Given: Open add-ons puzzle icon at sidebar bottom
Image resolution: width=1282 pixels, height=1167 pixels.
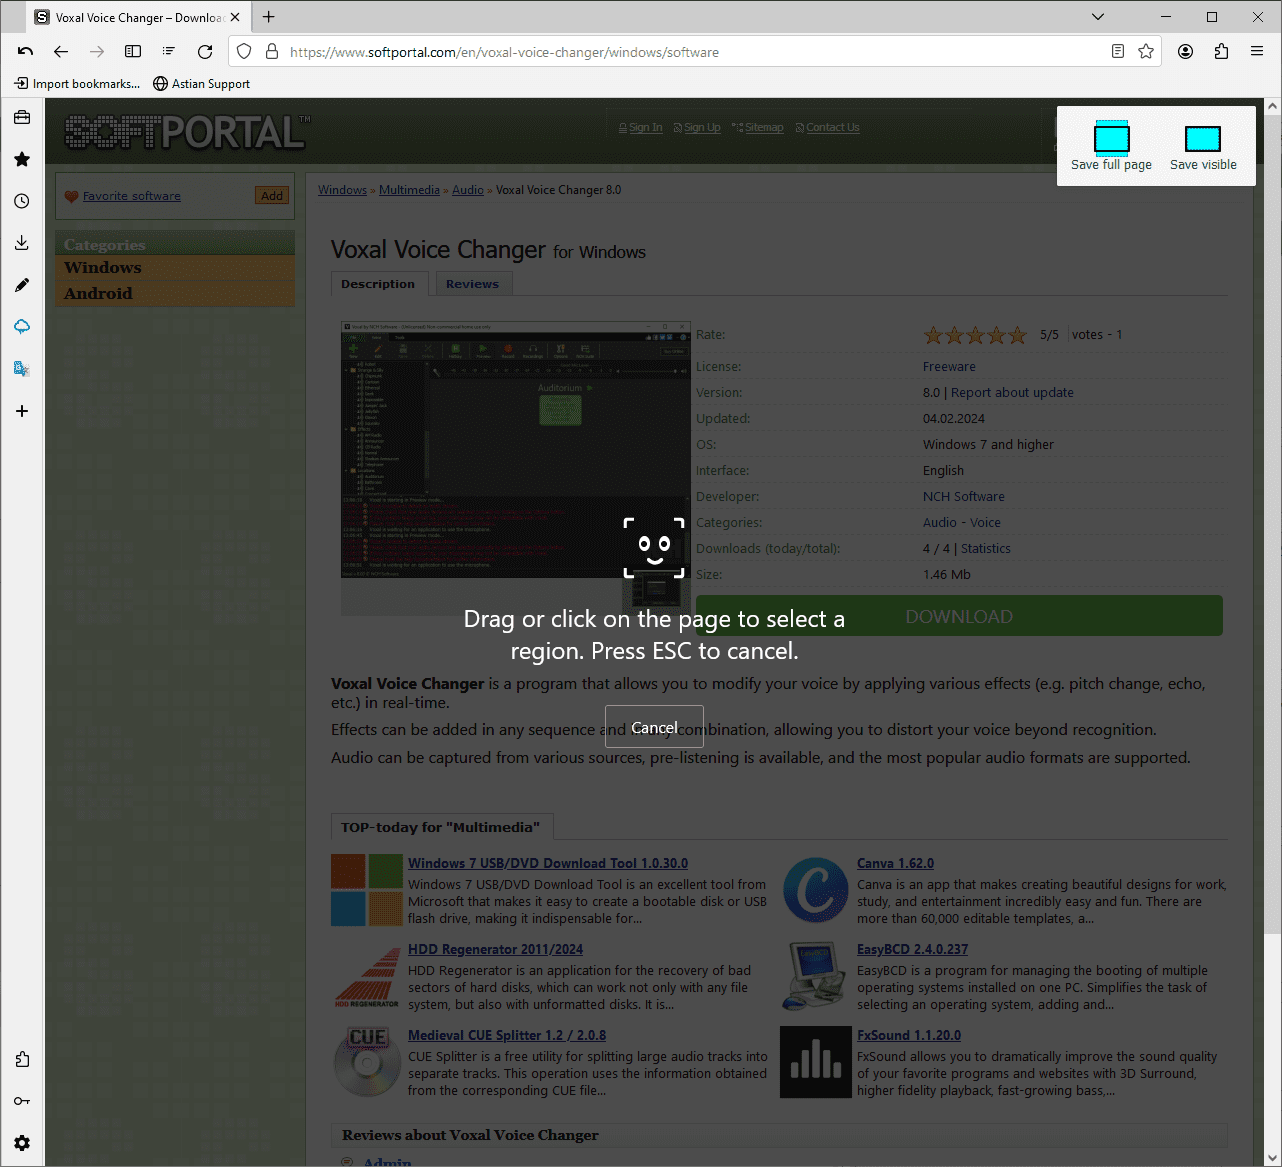Looking at the screenshot, I should pyautogui.click(x=22, y=1059).
